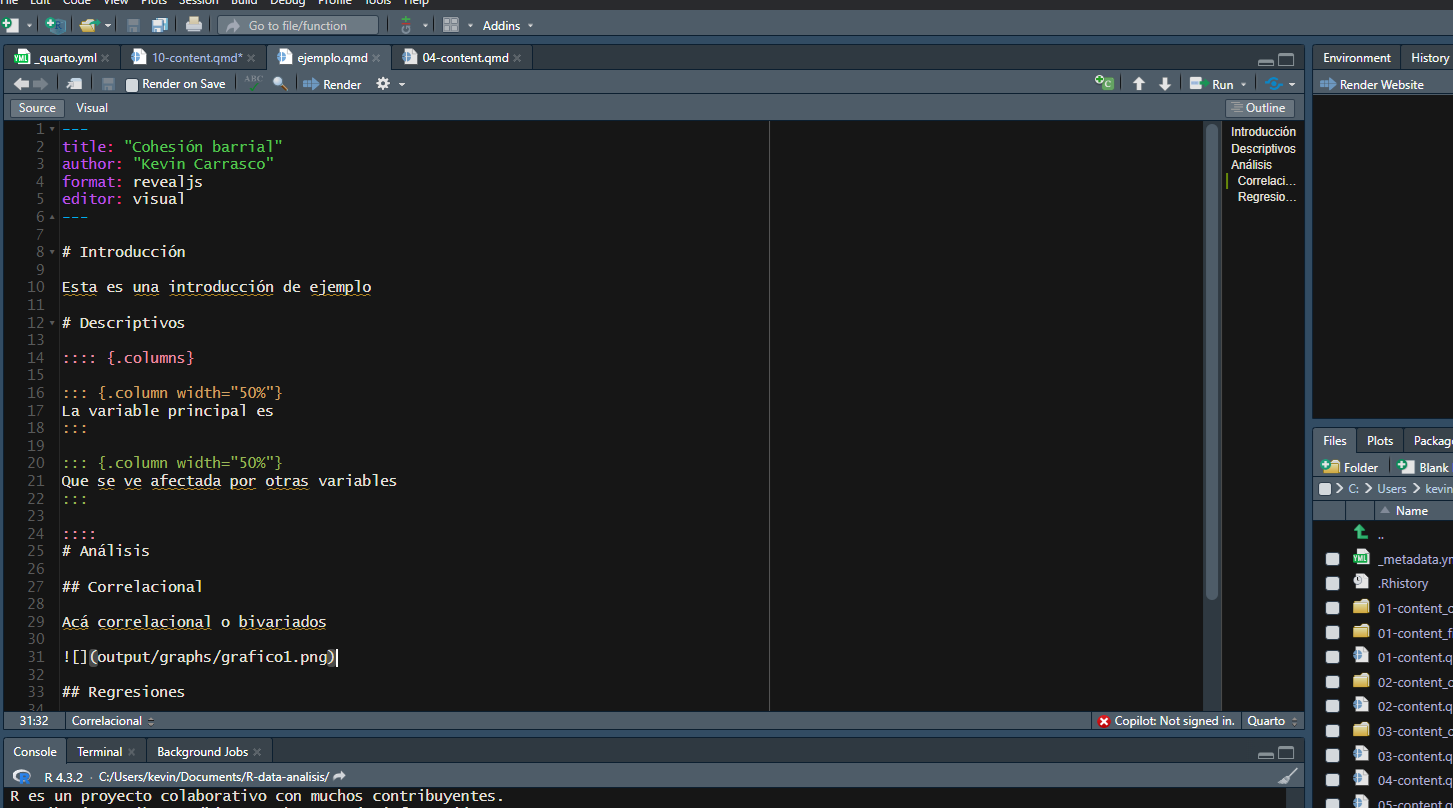Click the Go to file/function field
This screenshot has width=1453, height=808.
point(298,25)
